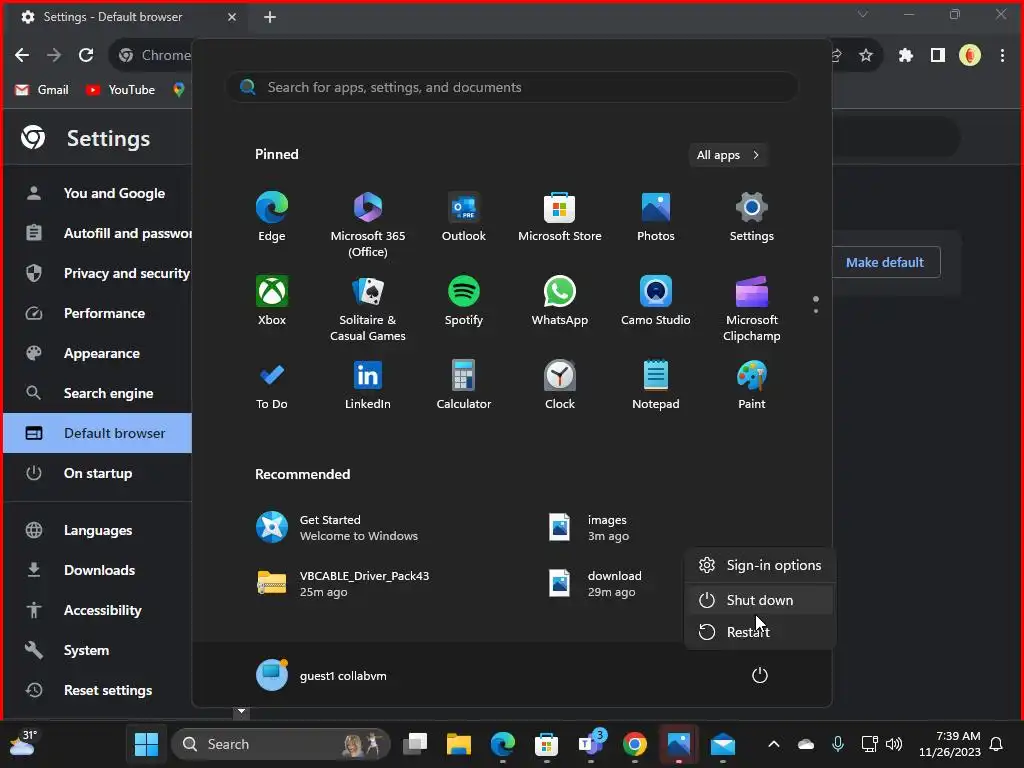This screenshot has height=768, width=1024.
Task: Open the notifications bell in system tray
Action: click(x=997, y=744)
